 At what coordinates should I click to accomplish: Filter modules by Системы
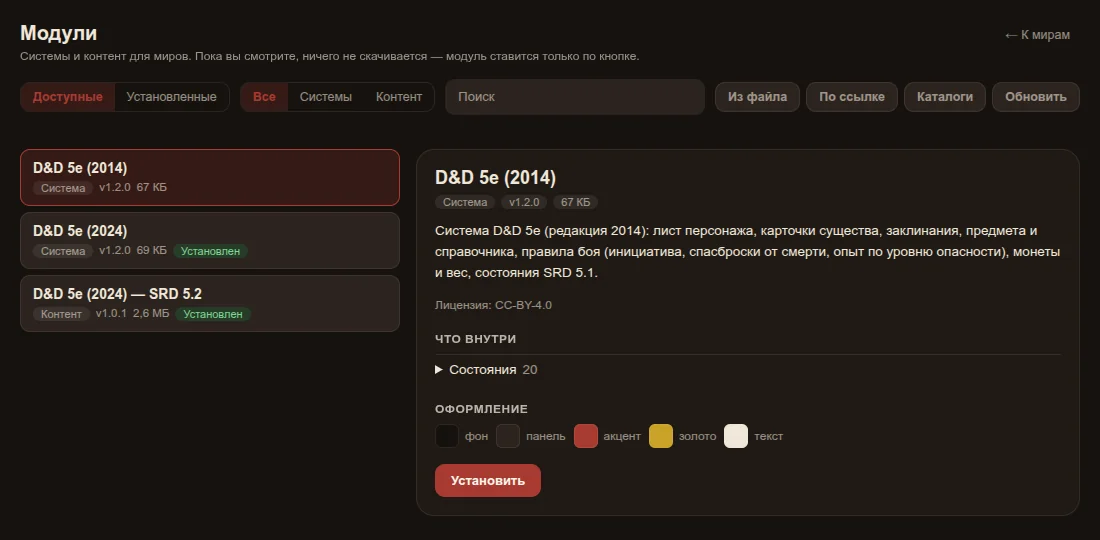(326, 97)
